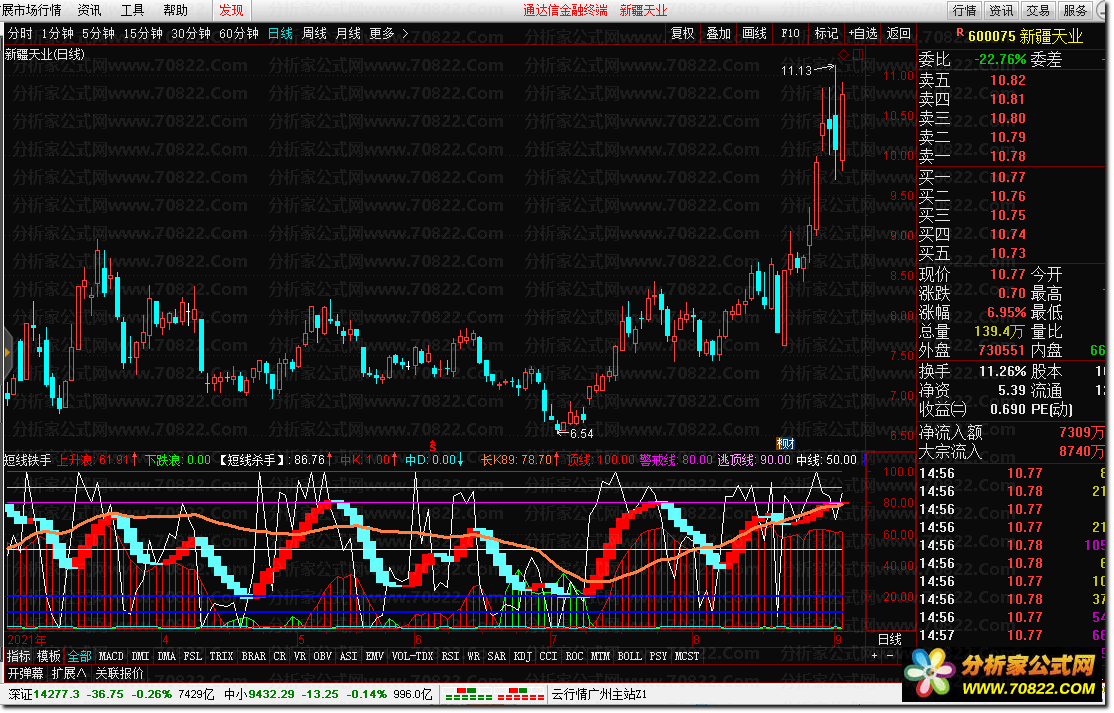1114x713 pixels.
Task: Click top-right 交易 button
Action: [x=1038, y=10]
